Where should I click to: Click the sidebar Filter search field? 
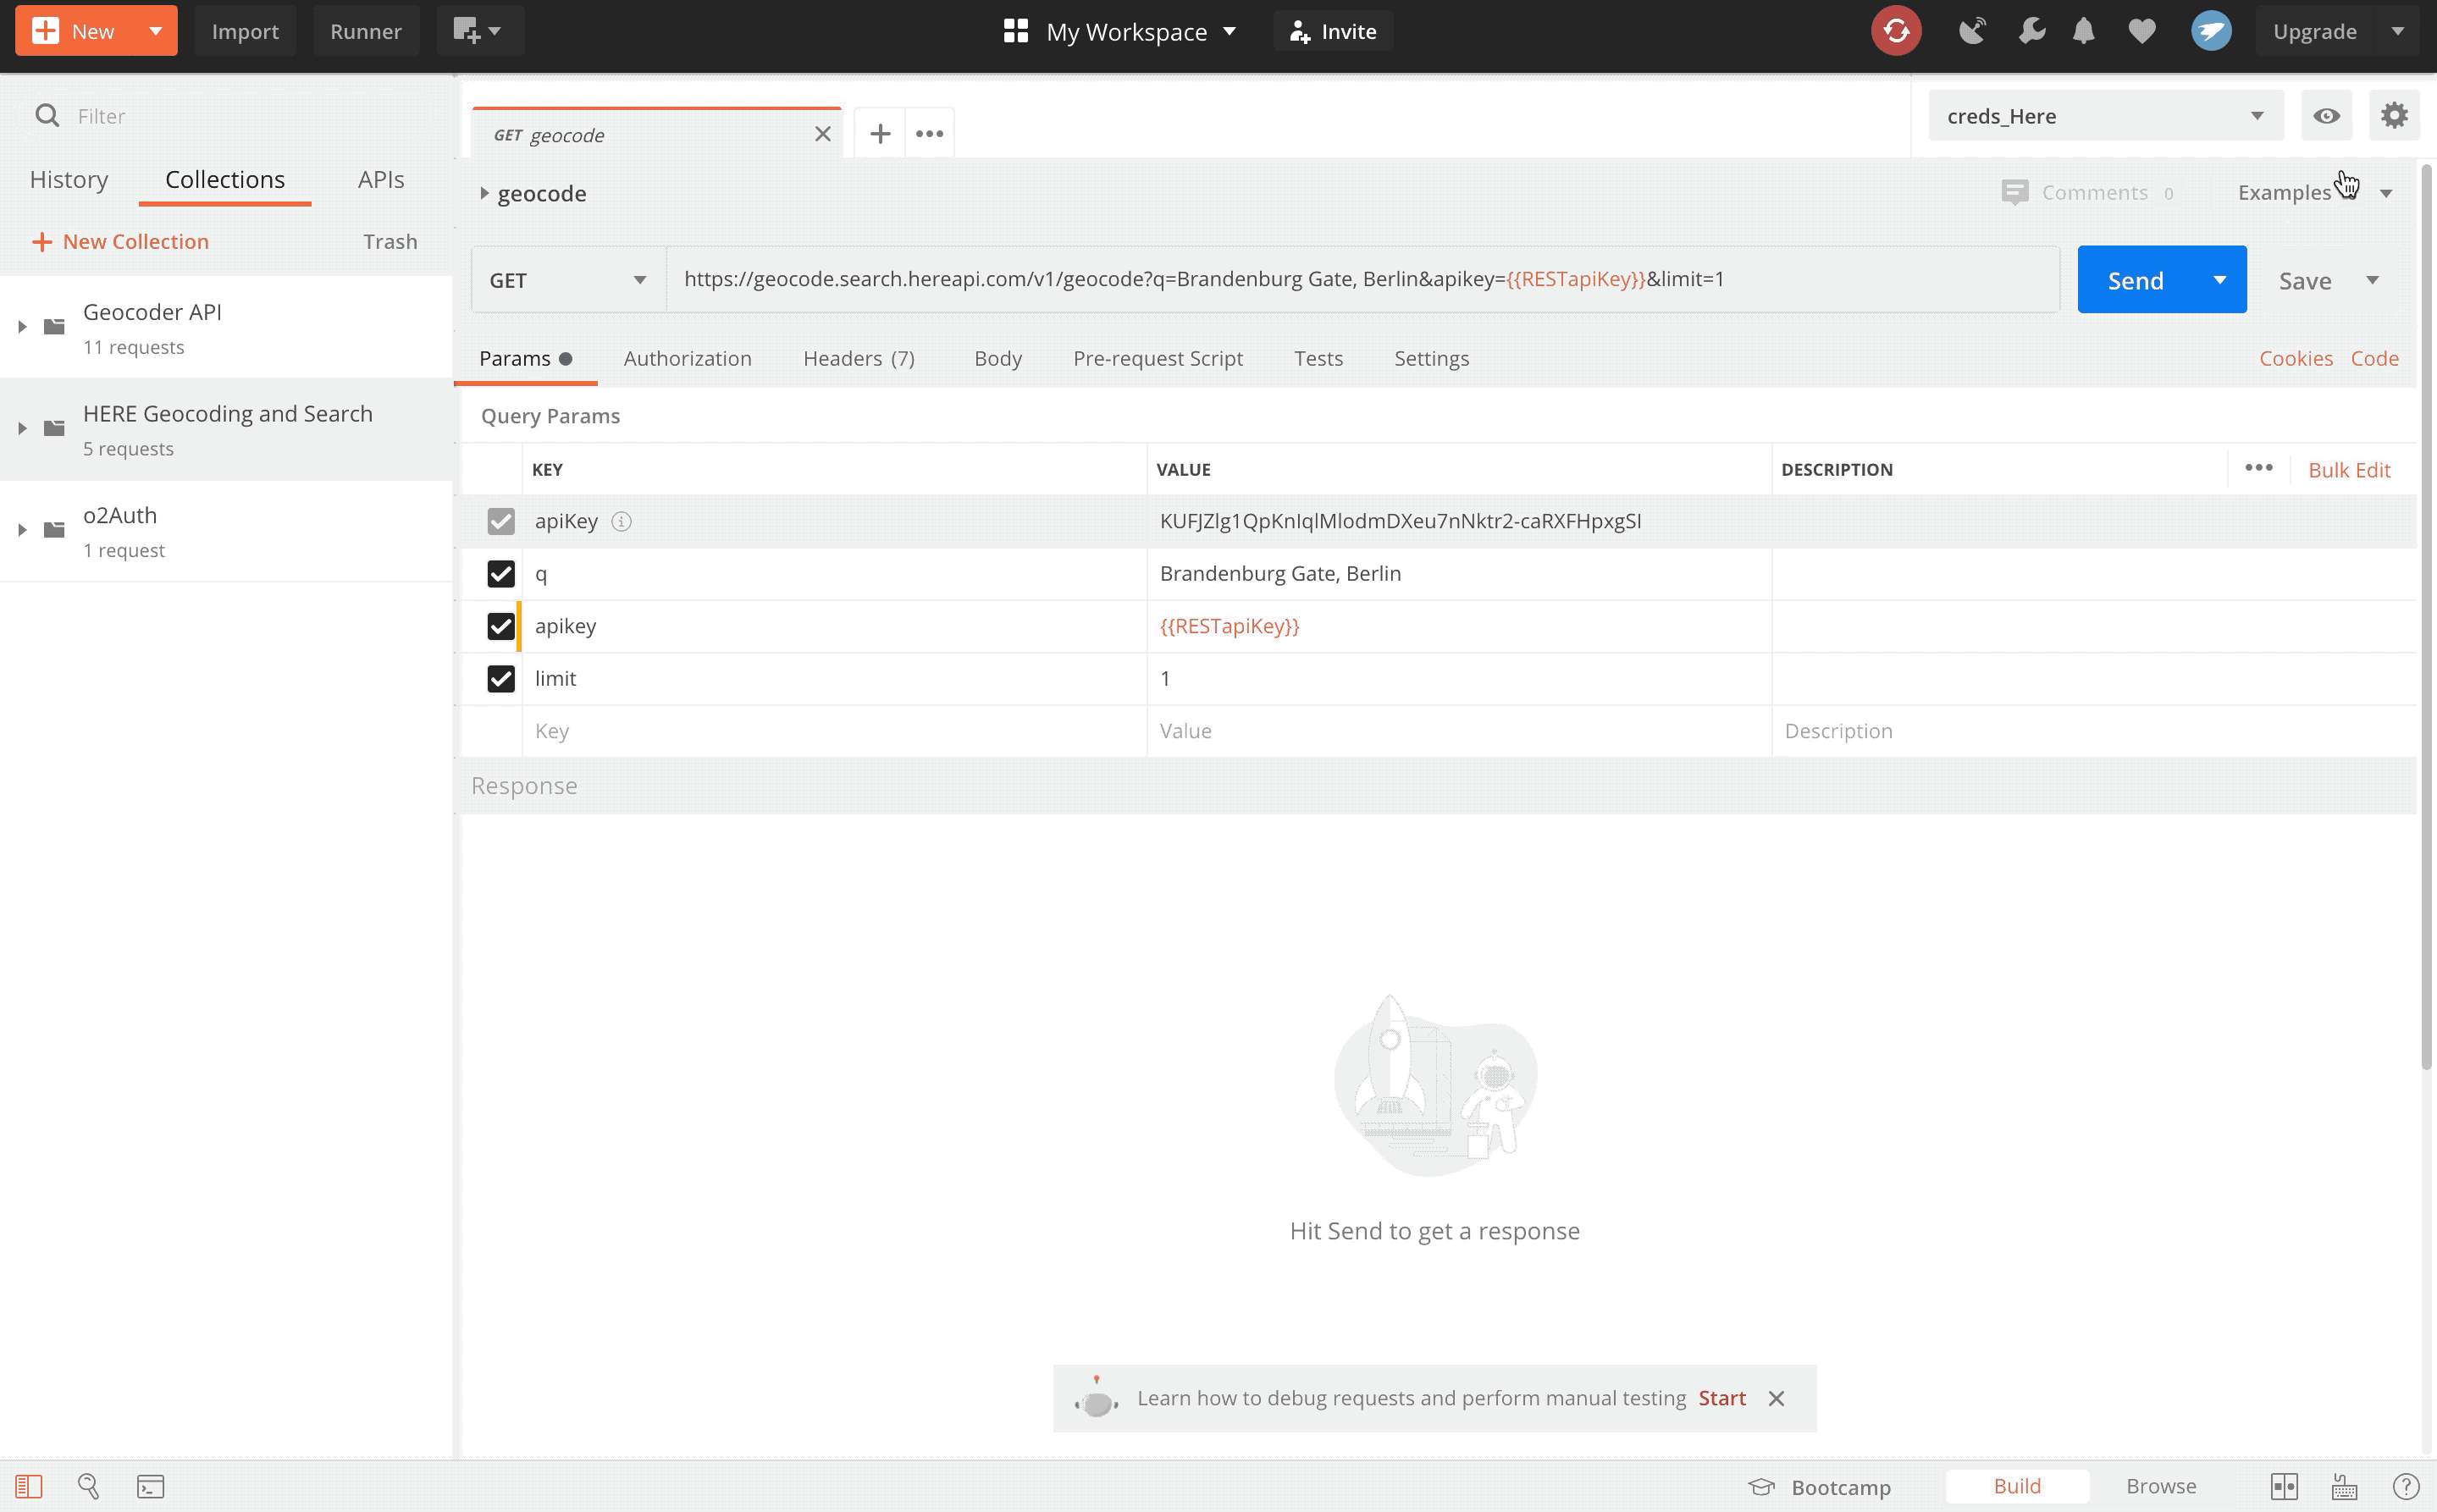[226, 116]
